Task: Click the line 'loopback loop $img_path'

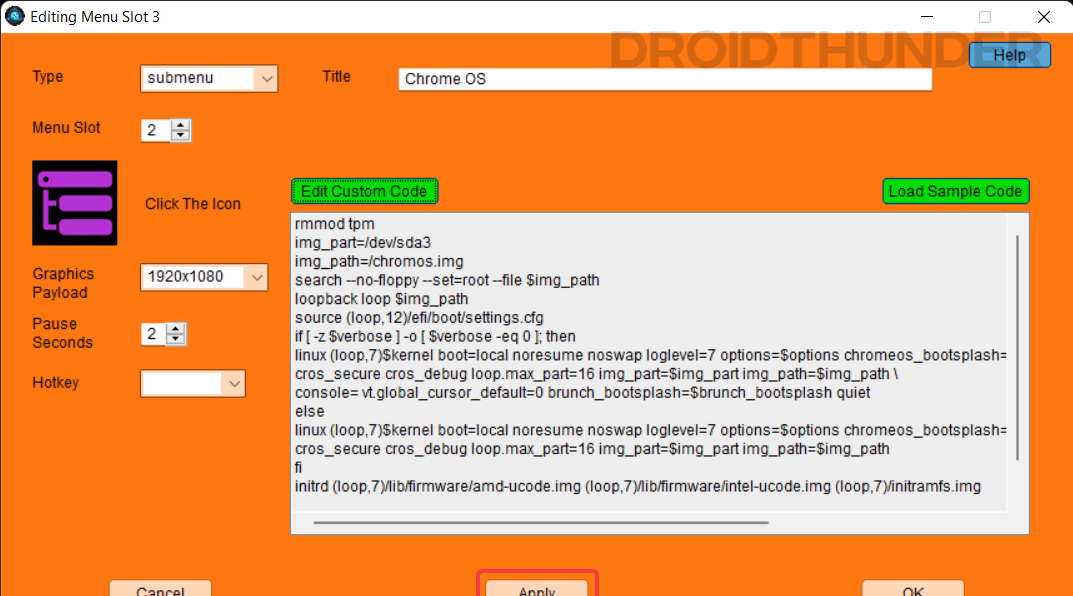Action: (x=382, y=299)
